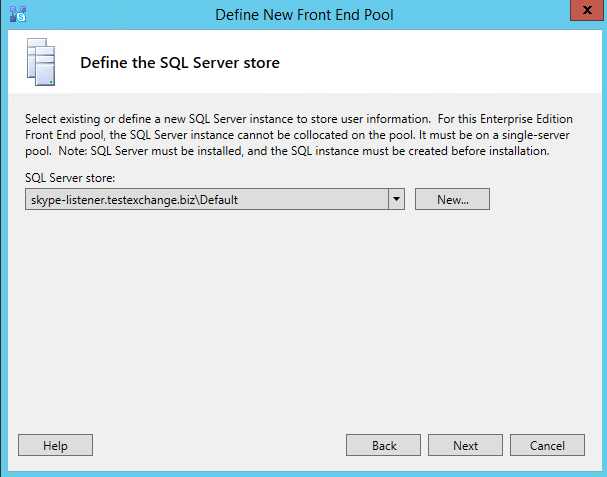This screenshot has width=607, height=477.
Task: Click the "Define New Front End Pool" title text
Action: (304, 15)
